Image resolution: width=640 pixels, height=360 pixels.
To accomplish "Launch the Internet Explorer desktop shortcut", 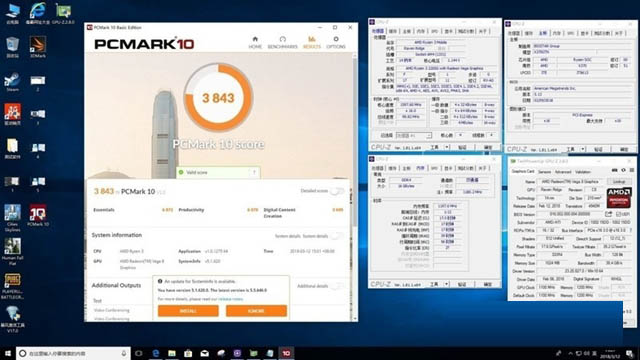I will tap(38, 13).
